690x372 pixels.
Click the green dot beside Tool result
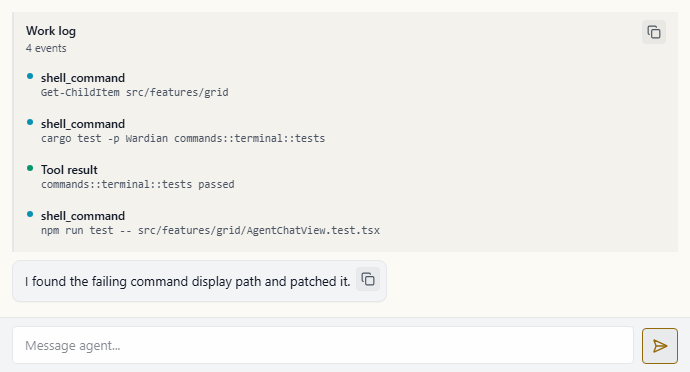tap(30, 168)
